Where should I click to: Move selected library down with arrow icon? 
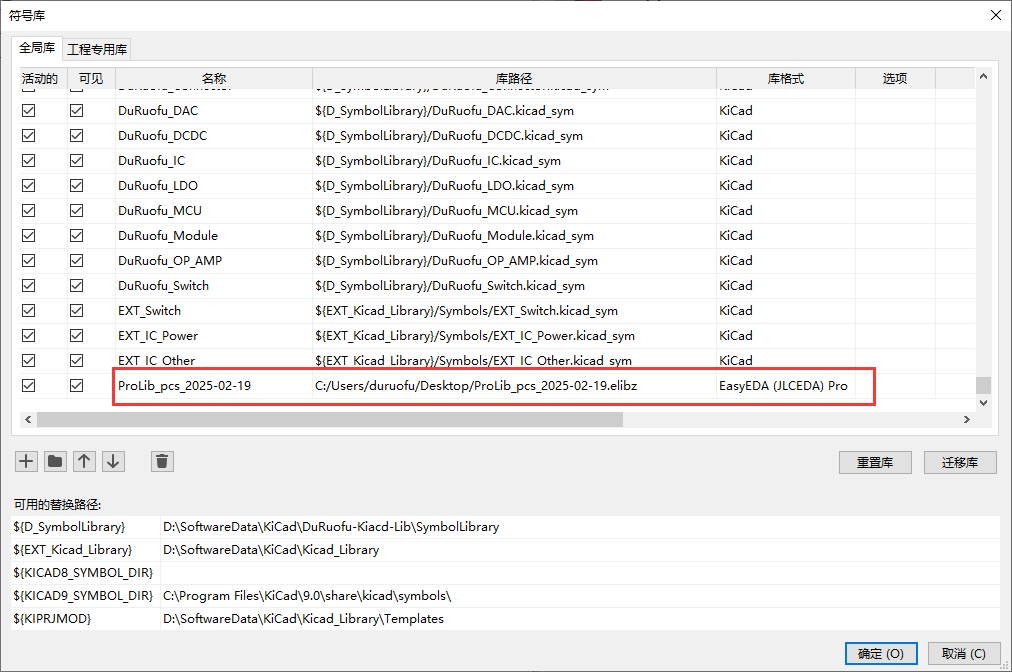tap(114, 461)
